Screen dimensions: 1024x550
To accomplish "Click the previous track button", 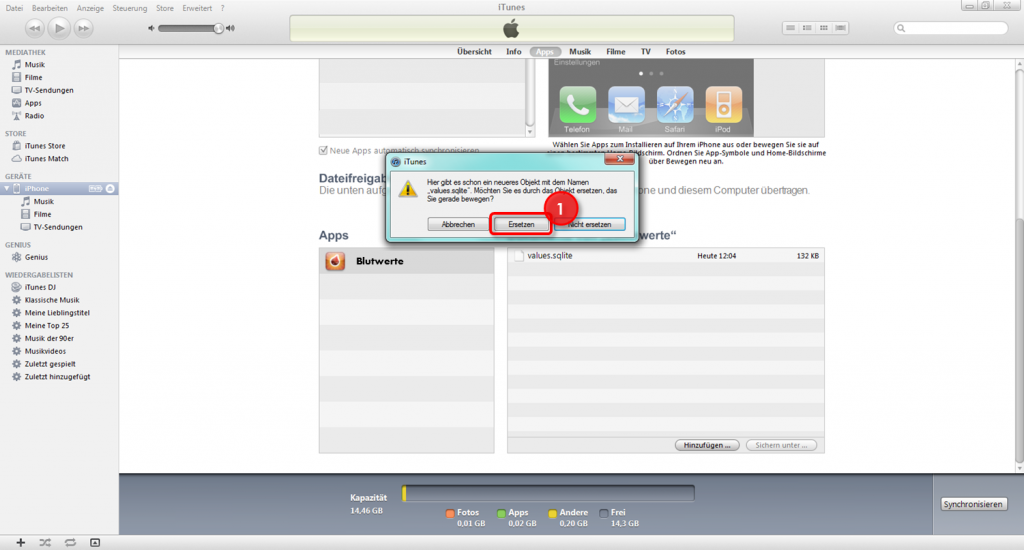I will tap(35, 28).
